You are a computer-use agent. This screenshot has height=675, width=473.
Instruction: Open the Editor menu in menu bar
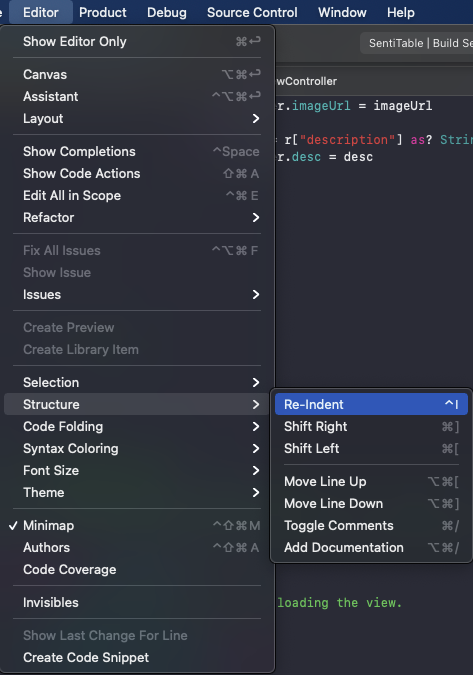click(x=40, y=12)
